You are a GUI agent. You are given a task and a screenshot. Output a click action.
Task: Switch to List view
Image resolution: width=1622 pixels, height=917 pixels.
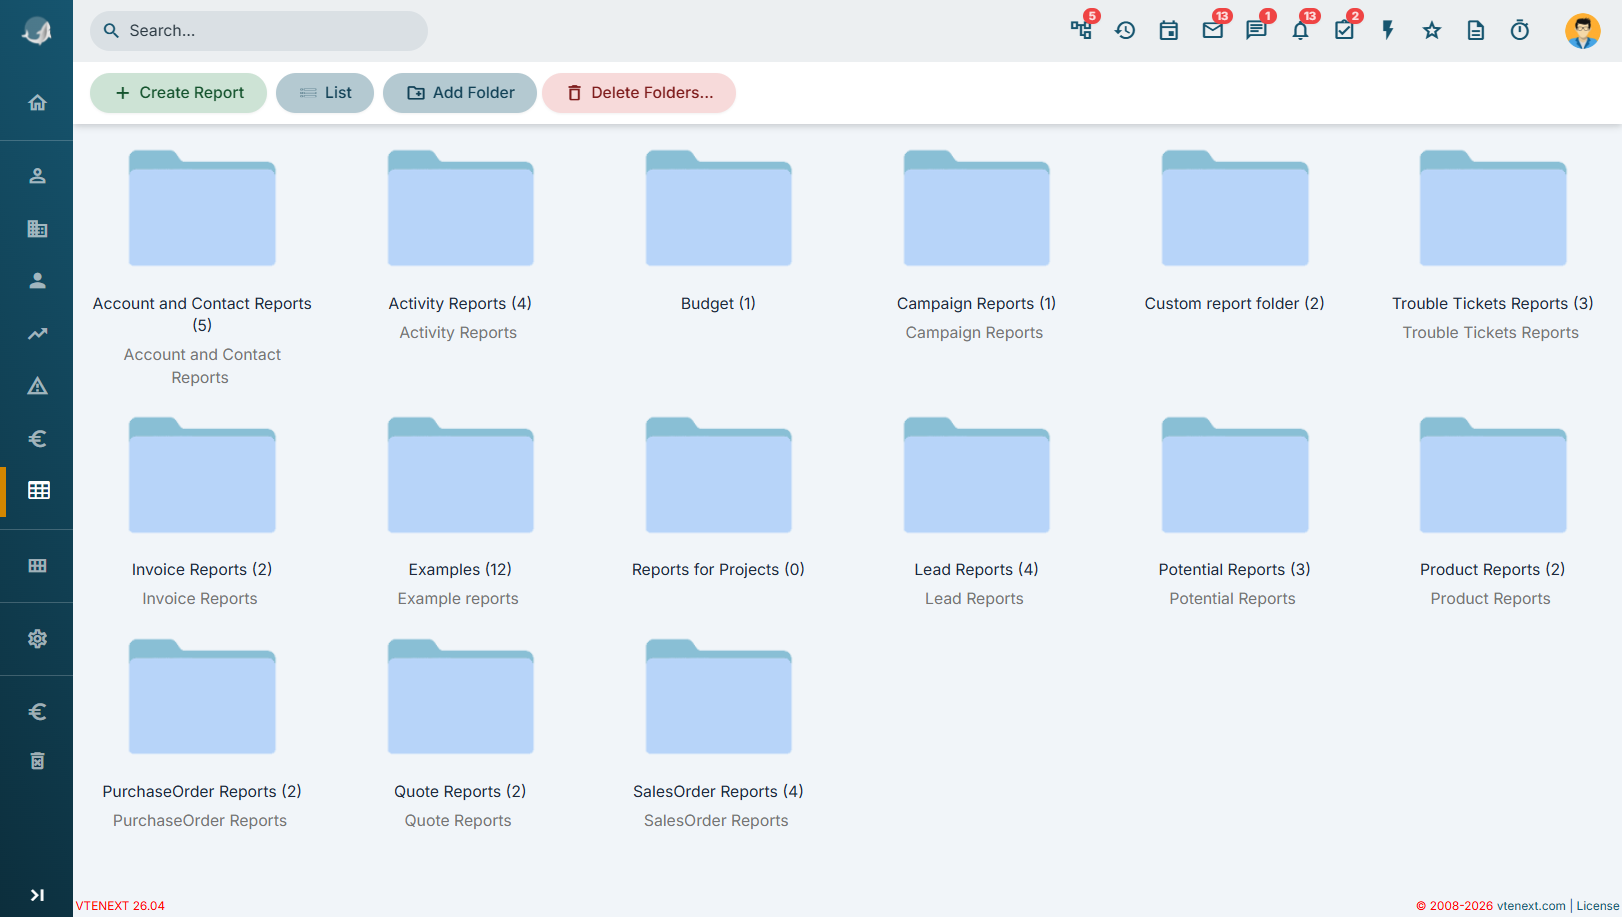[x=325, y=93]
